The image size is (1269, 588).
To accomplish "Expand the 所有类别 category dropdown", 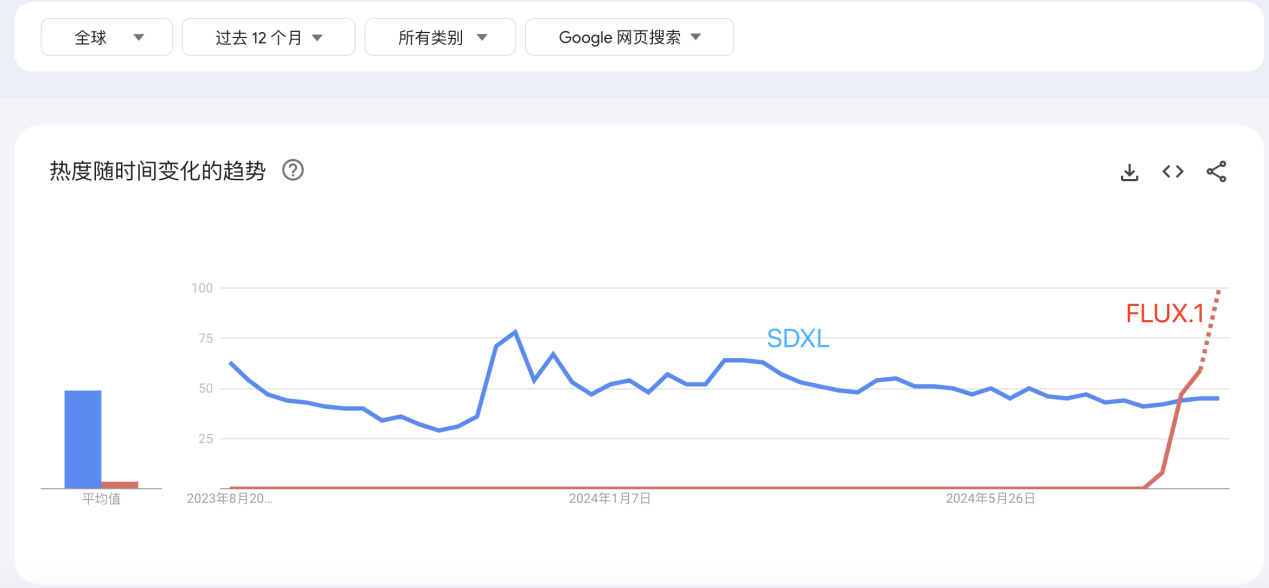I will 440,36.
